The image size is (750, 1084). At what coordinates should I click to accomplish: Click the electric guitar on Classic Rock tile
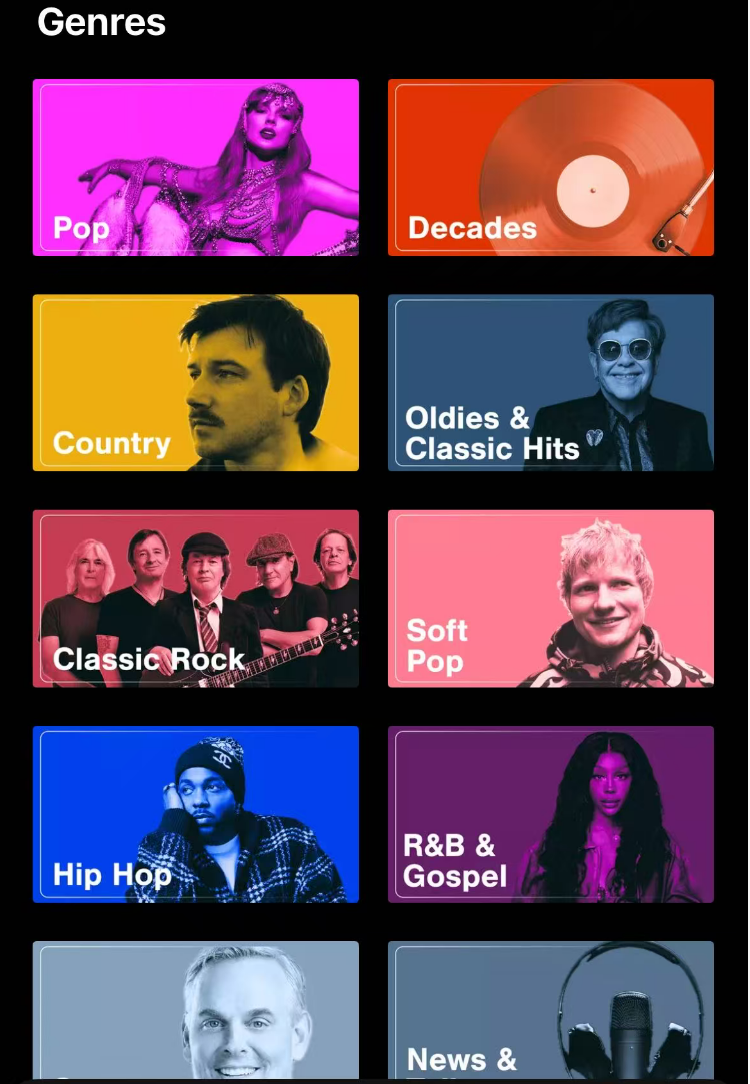pos(276,653)
